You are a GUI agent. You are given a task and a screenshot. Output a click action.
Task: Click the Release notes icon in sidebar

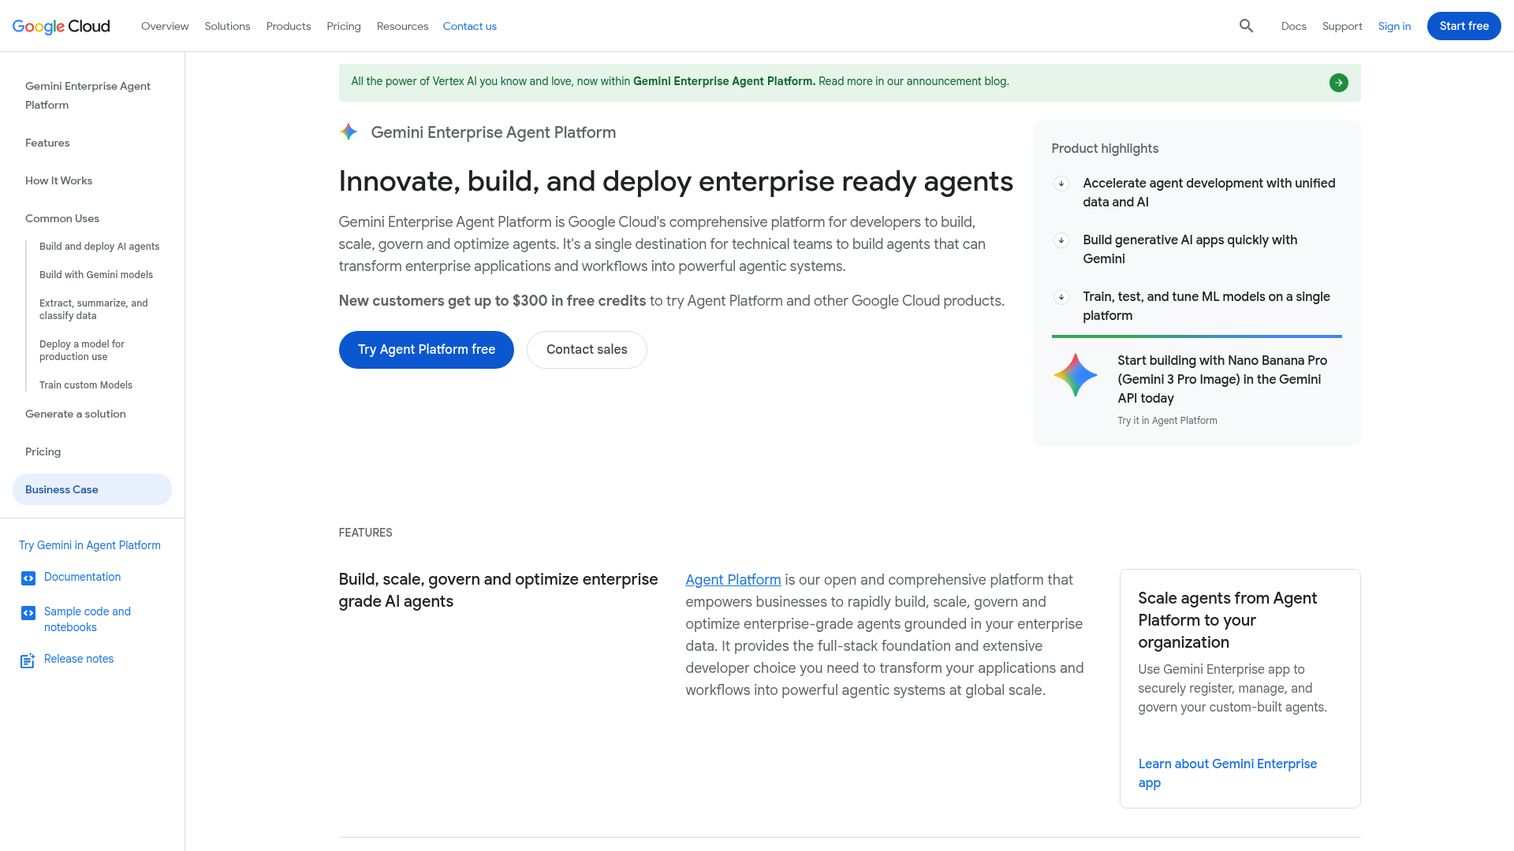(x=28, y=660)
